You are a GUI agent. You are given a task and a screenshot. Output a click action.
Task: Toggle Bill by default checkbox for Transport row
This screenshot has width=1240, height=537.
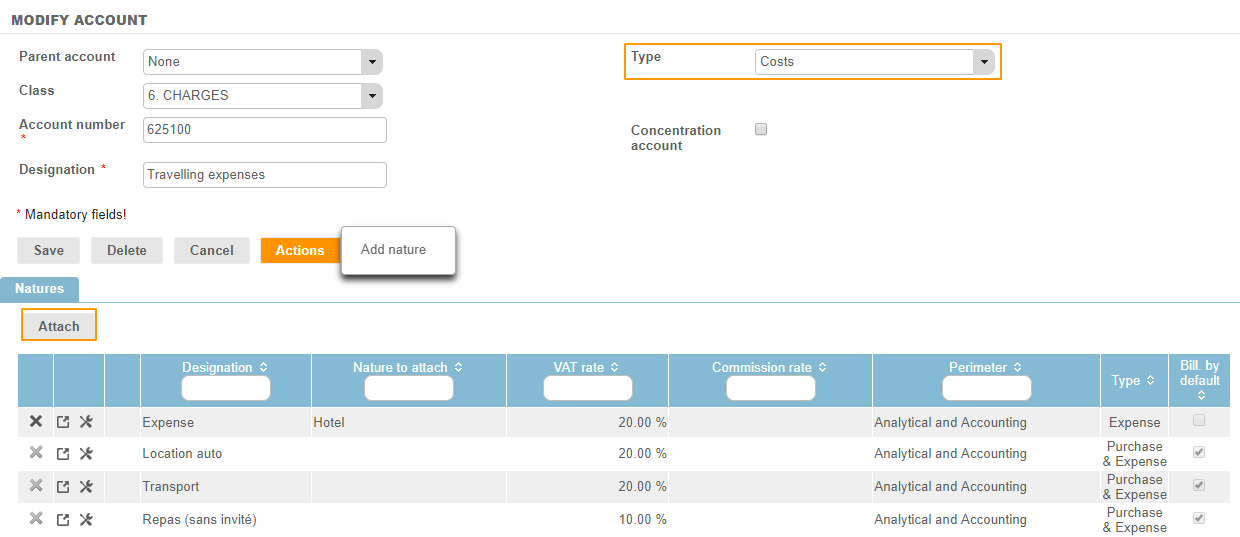[x=1199, y=486]
